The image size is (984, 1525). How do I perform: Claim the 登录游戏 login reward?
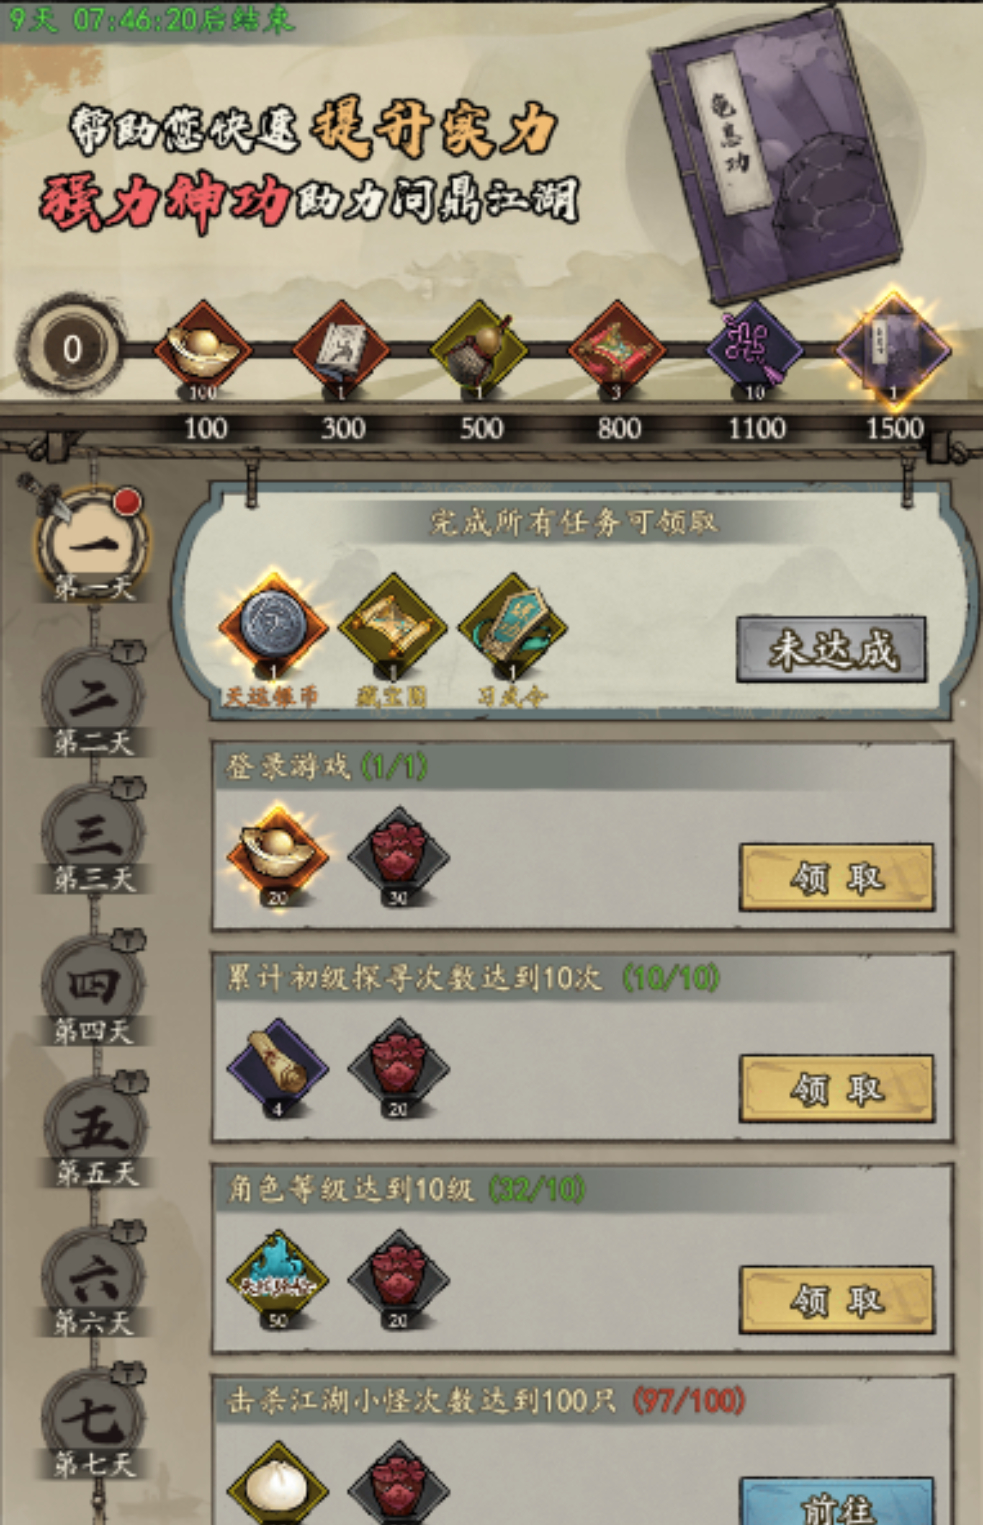tap(837, 877)
